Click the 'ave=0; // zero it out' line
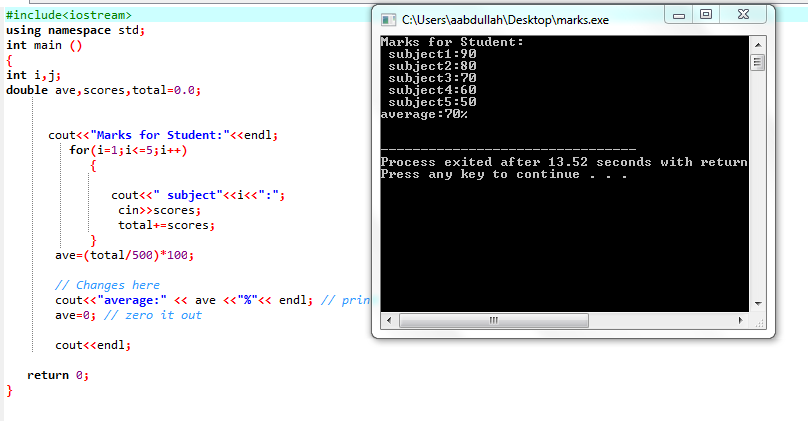This screenshot has width=808, height=421. [128, 315]
